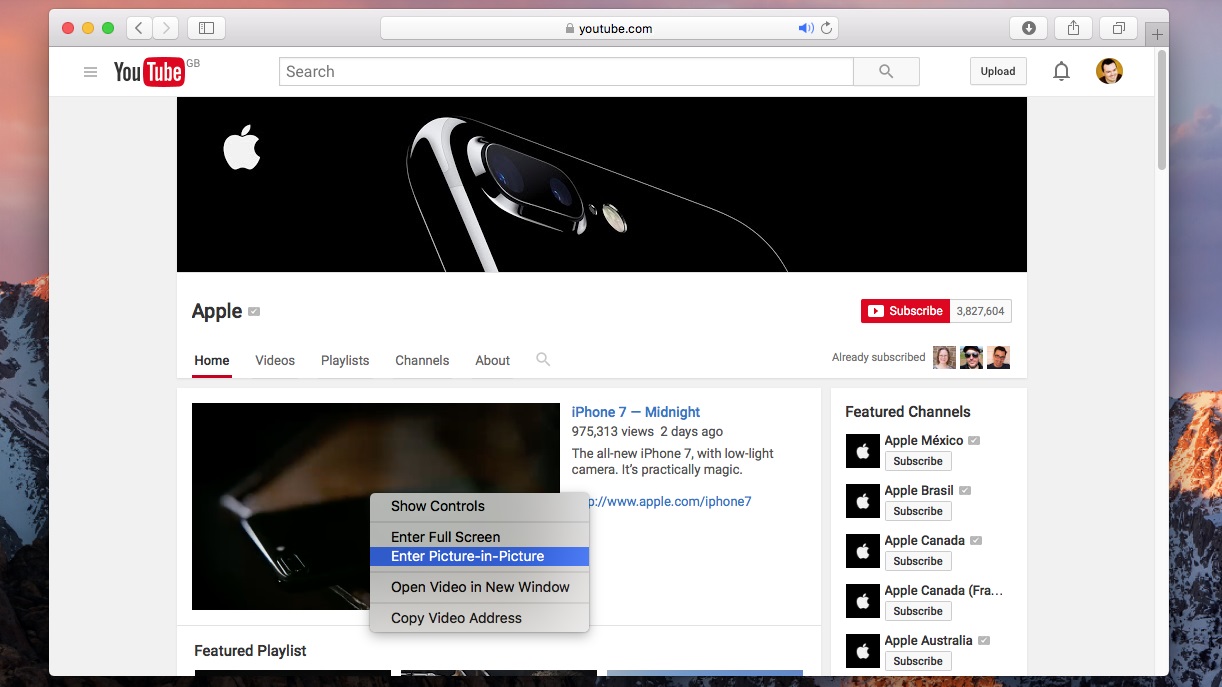1222x687 pixels.
Task: Switch to the Playlists tab
Action: pyautogui.click(x=345, y=360)
